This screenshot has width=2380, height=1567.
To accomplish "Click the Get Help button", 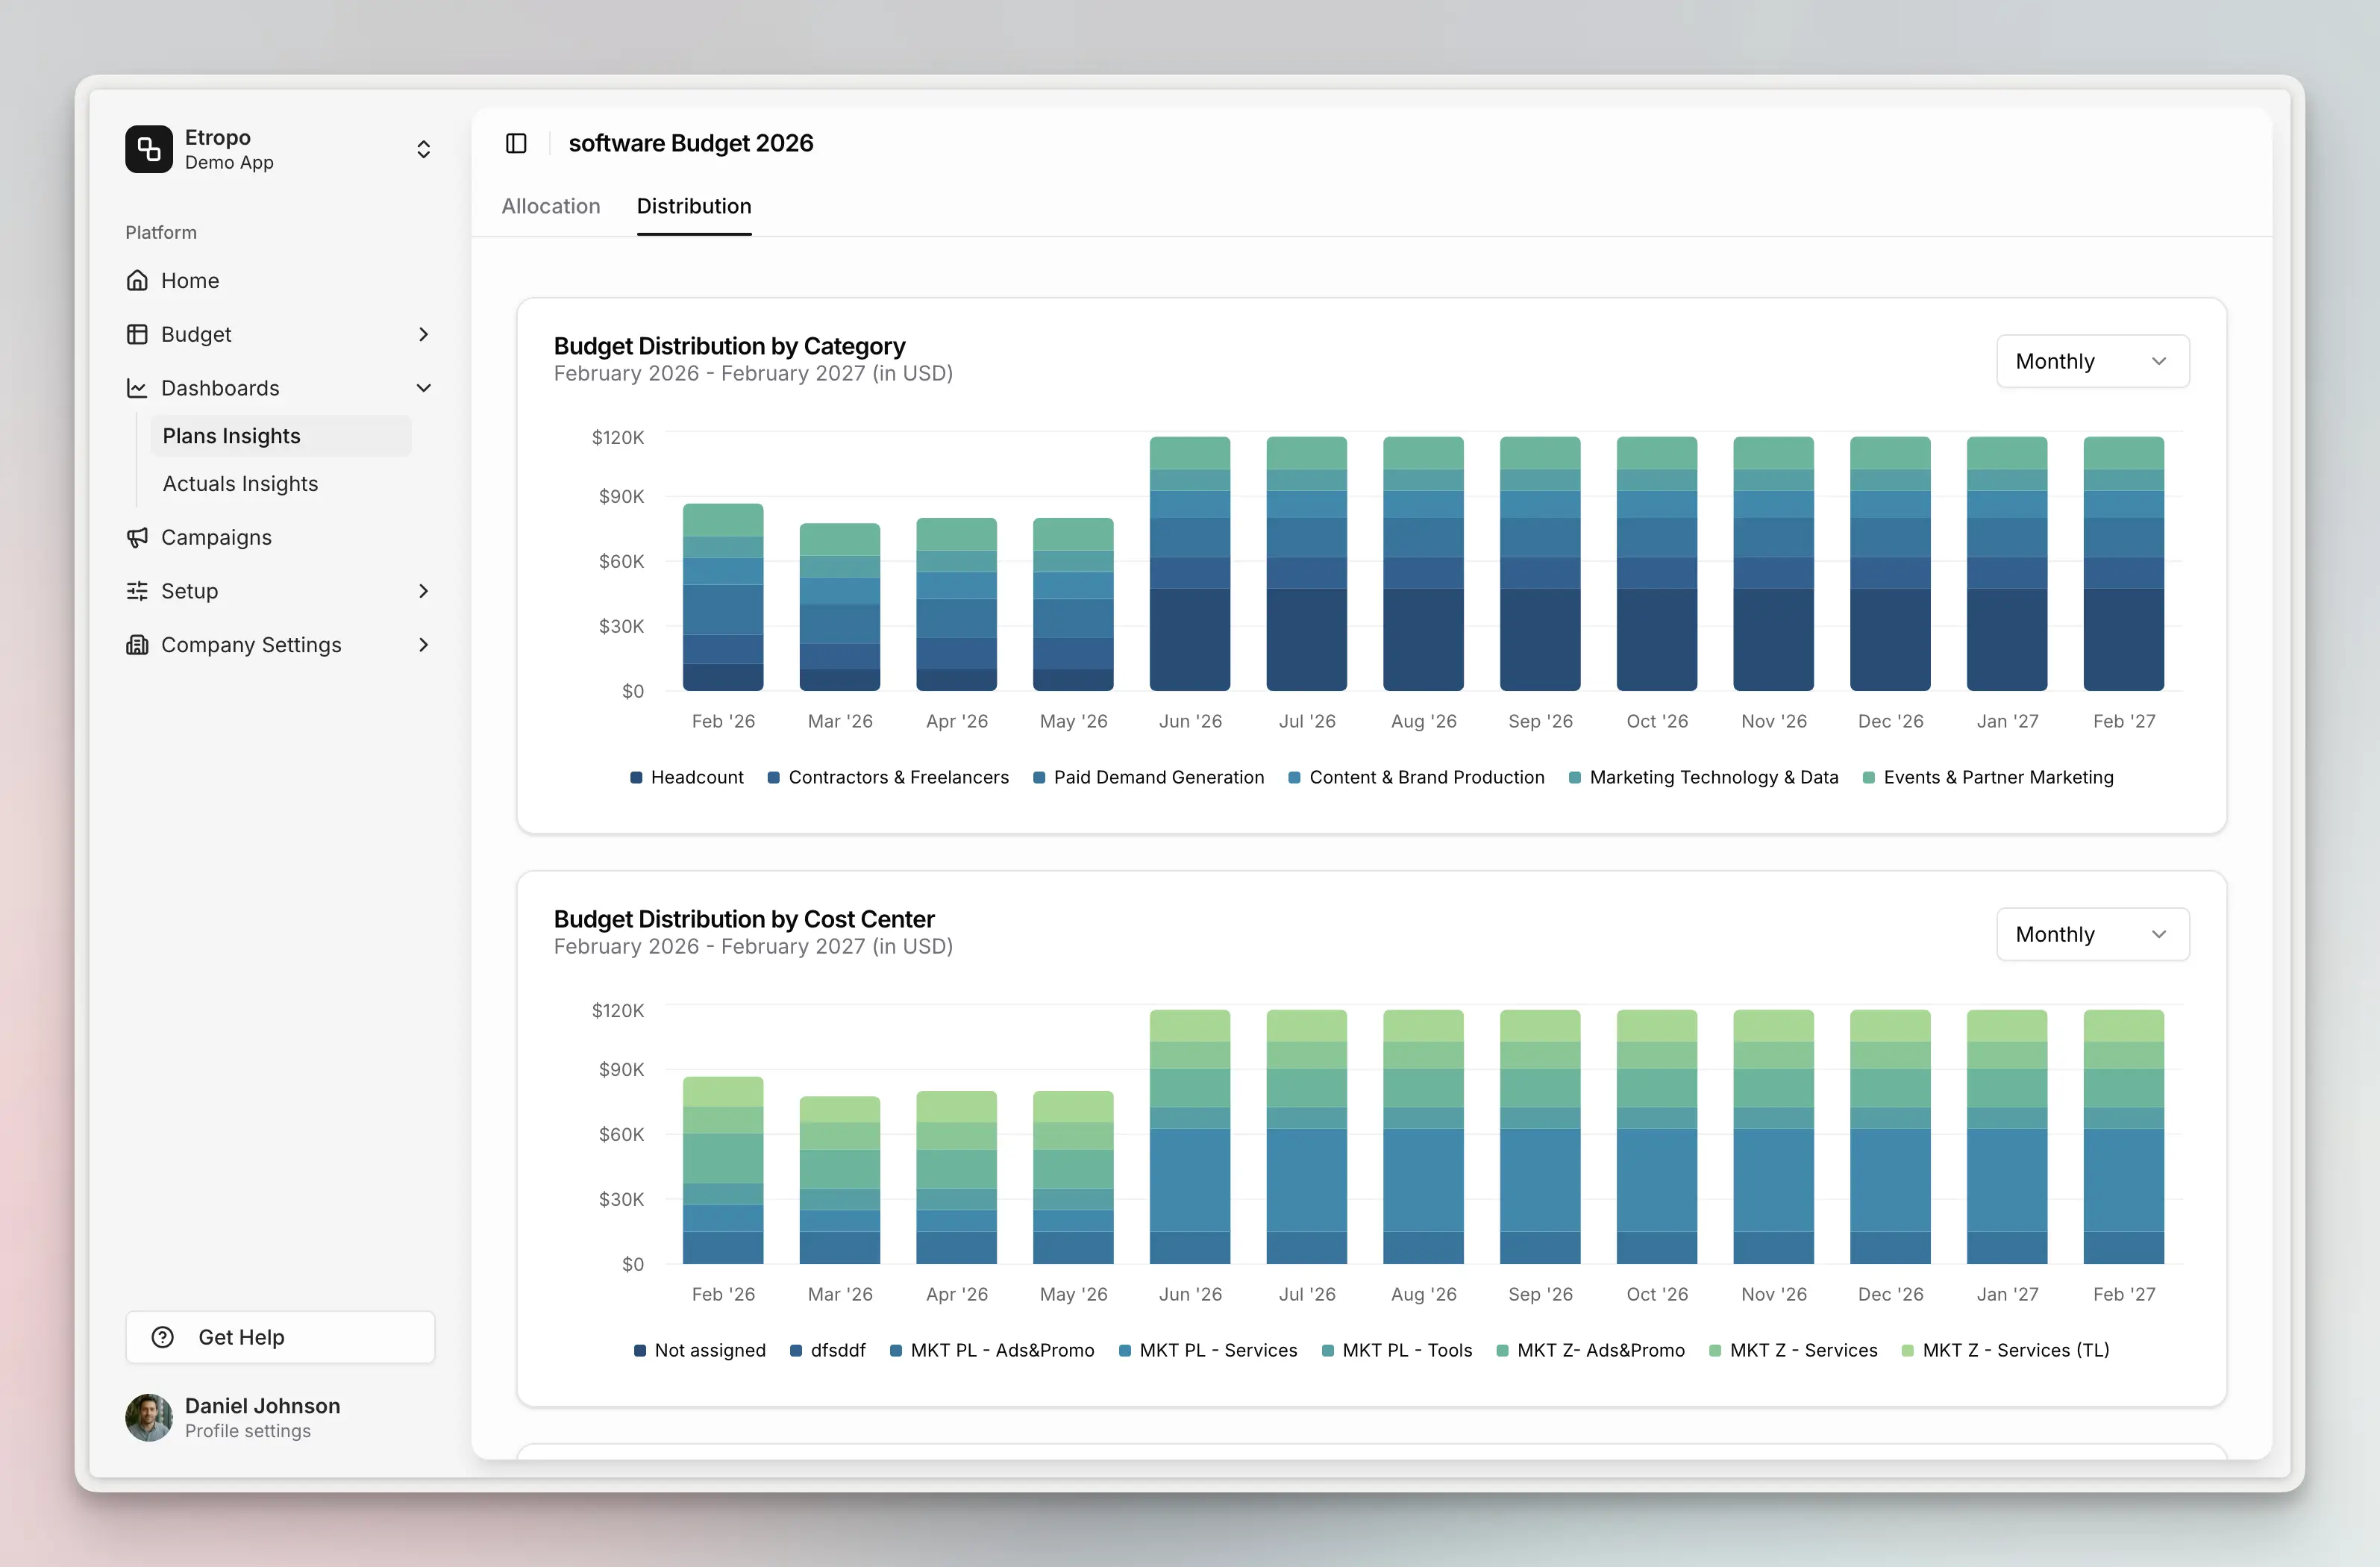I will (280, 1337).
